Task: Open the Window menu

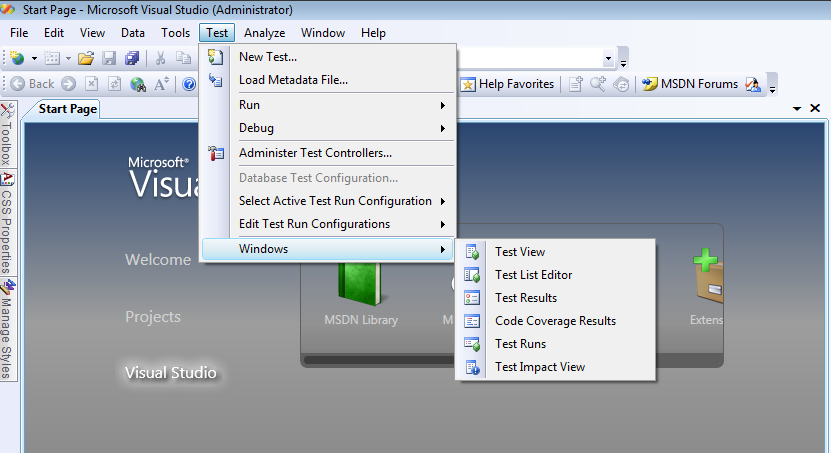Action: click(x=323, y=33)
